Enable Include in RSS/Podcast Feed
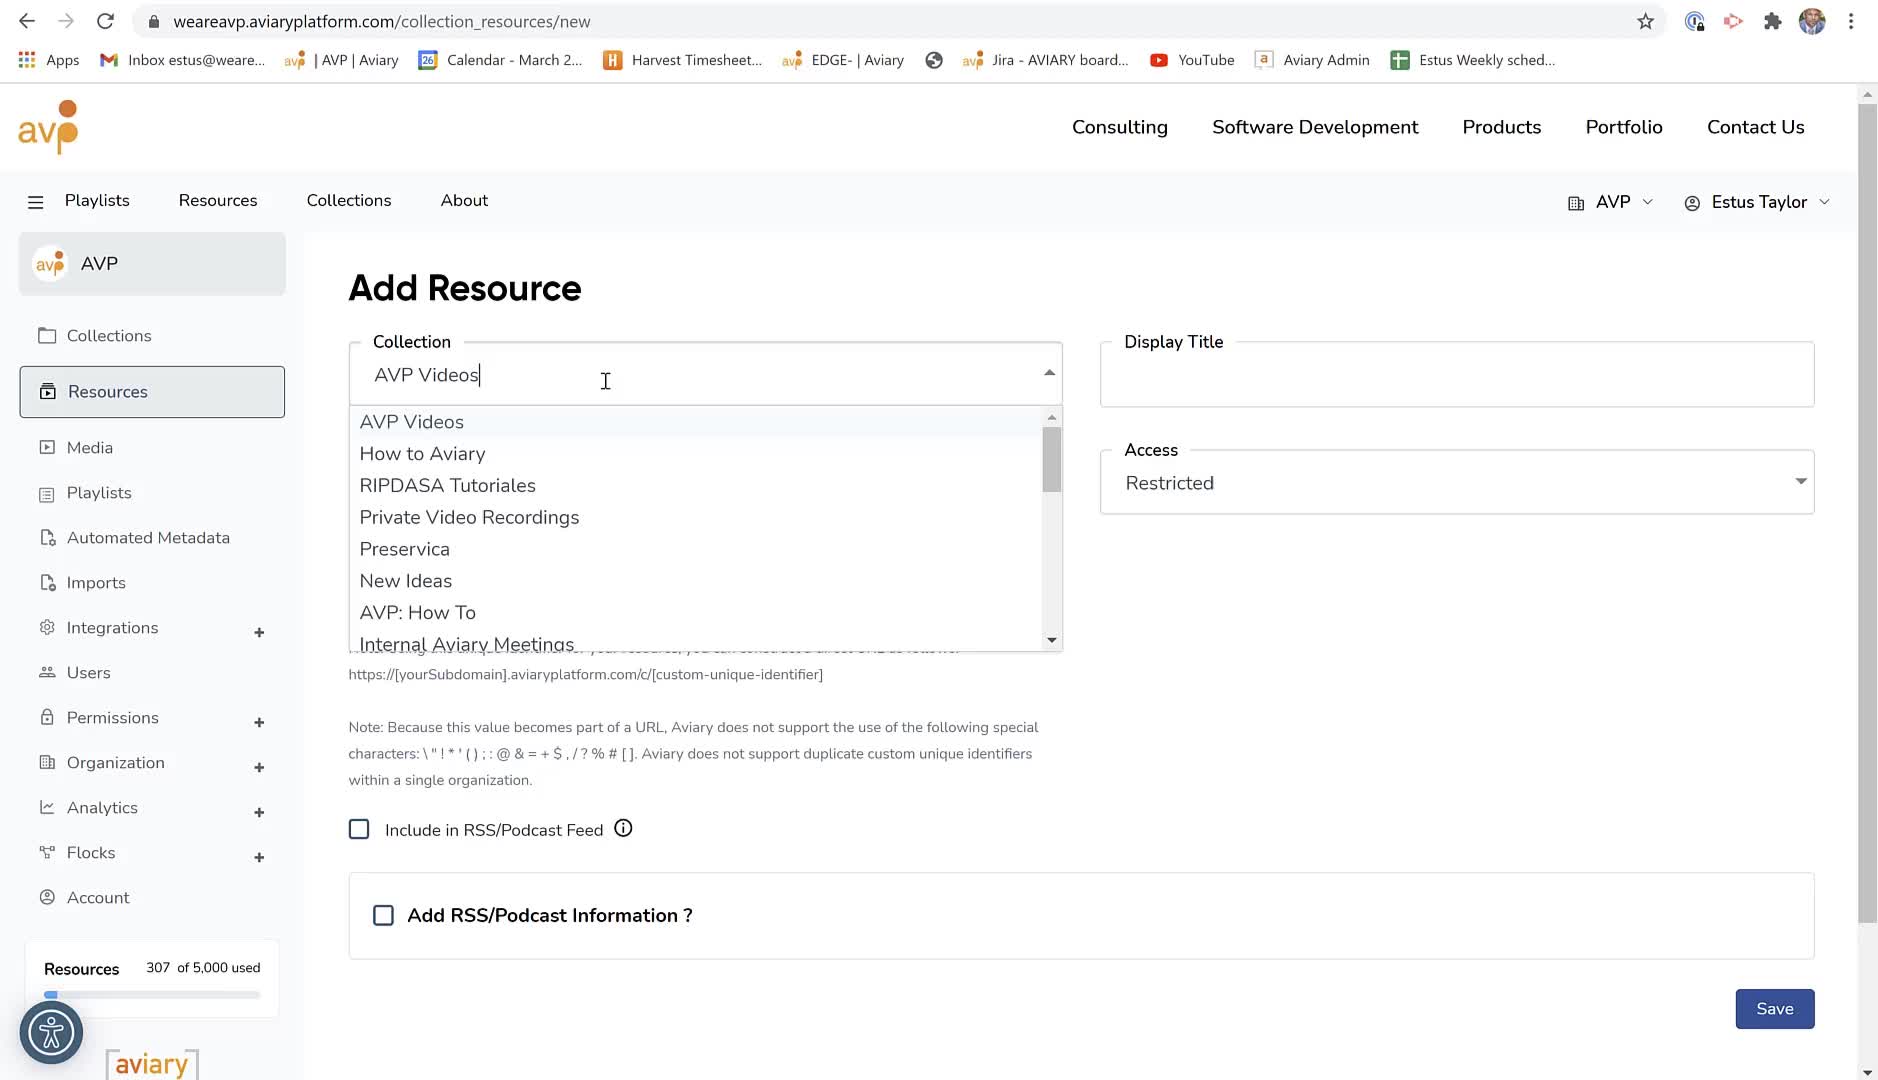 coord(359,829)
